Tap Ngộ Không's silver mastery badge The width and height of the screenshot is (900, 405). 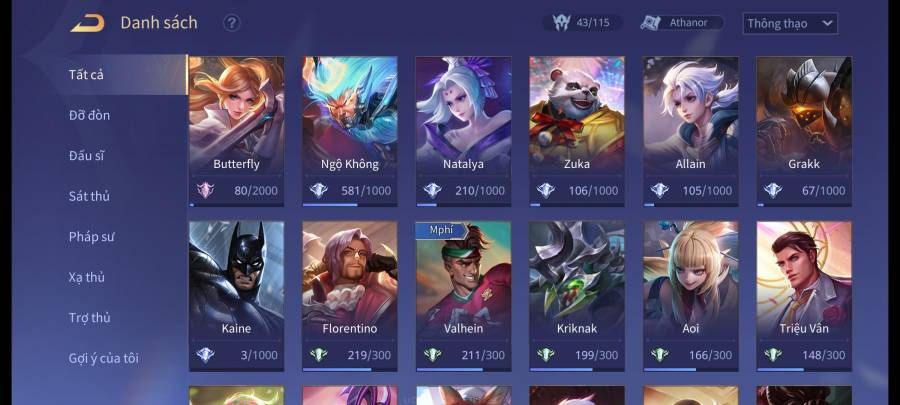[x=319, y=190]
